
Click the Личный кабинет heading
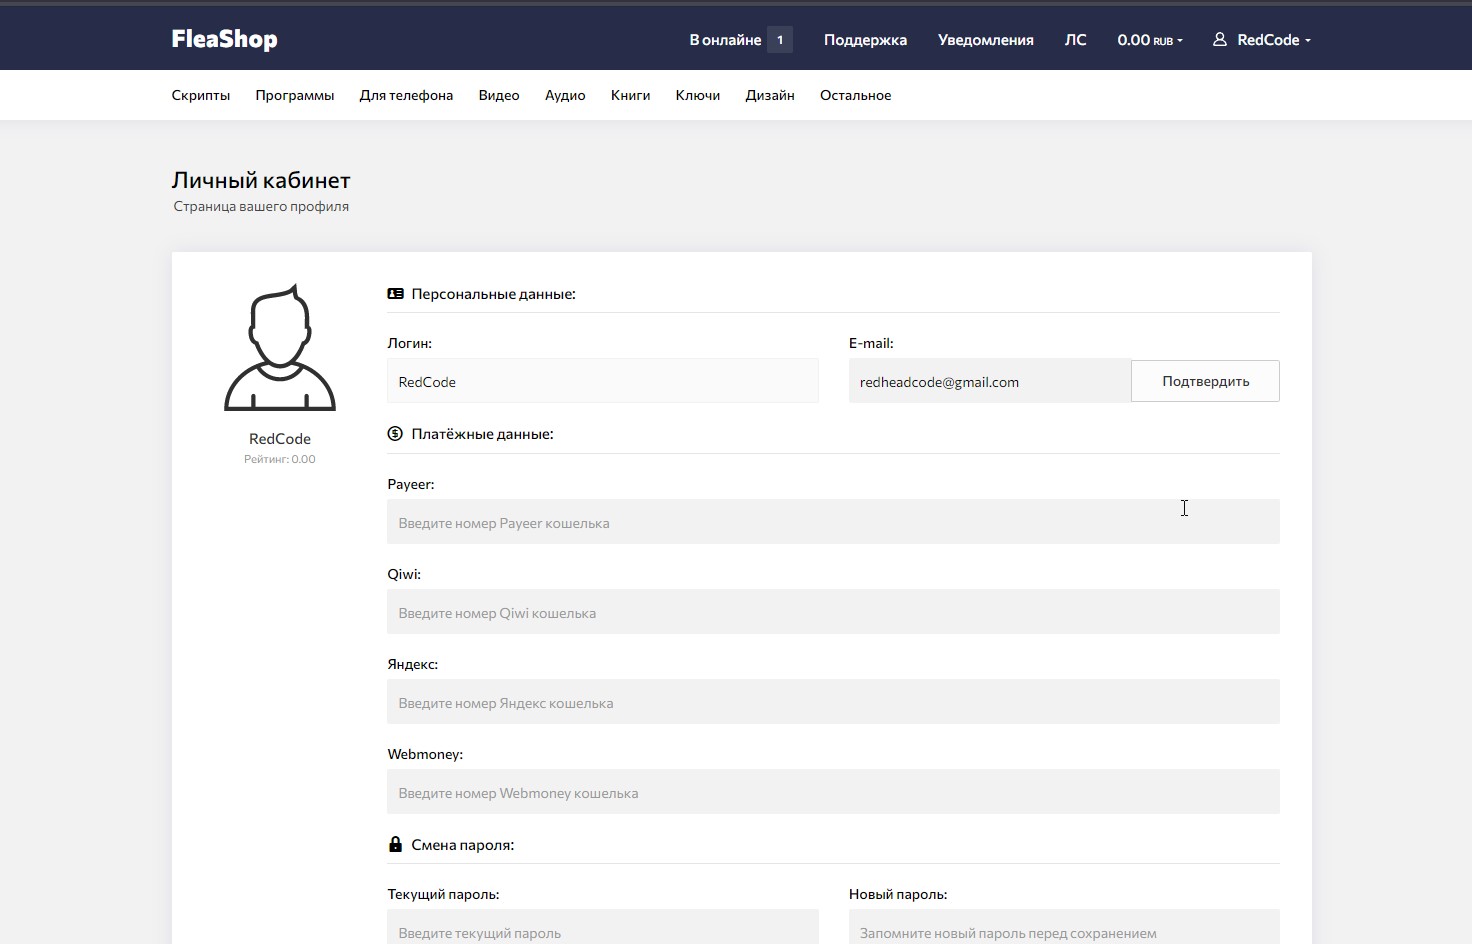tap(261, 180)
